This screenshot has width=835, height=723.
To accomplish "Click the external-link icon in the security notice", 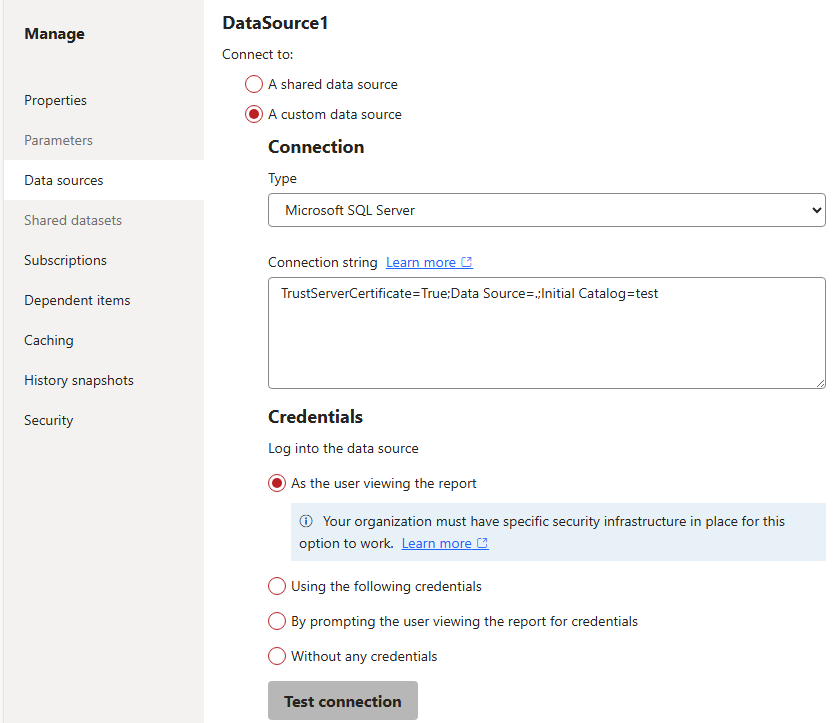I will tap(483, 543).
